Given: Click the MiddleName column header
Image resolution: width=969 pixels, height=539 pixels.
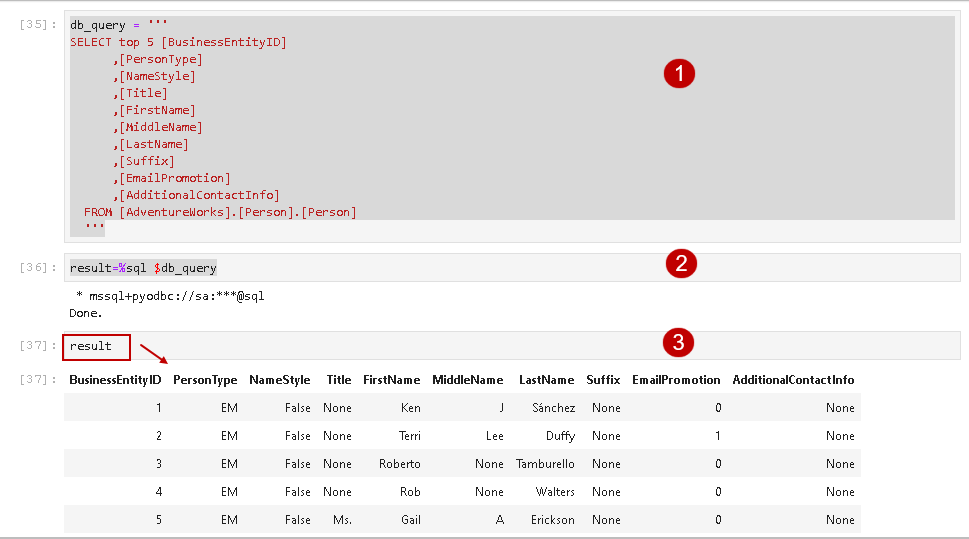Looking at the screenshot, I should click(468, 380).
